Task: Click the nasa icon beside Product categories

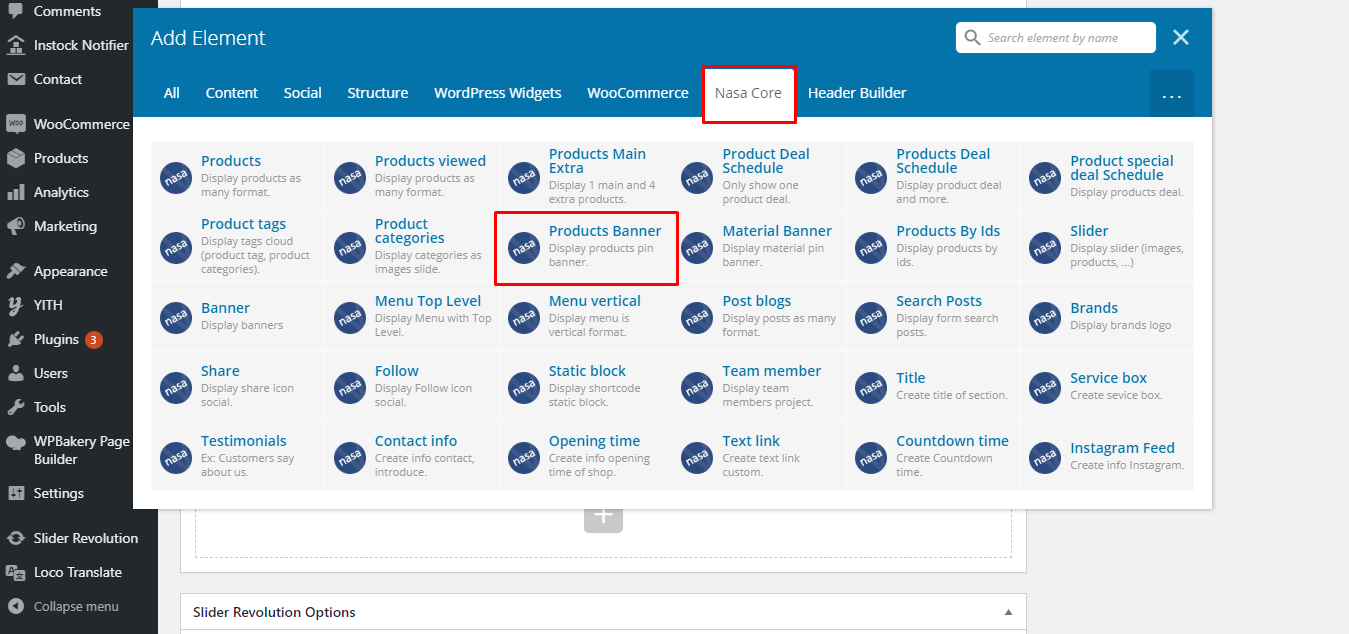Action: tap(350, 248)
